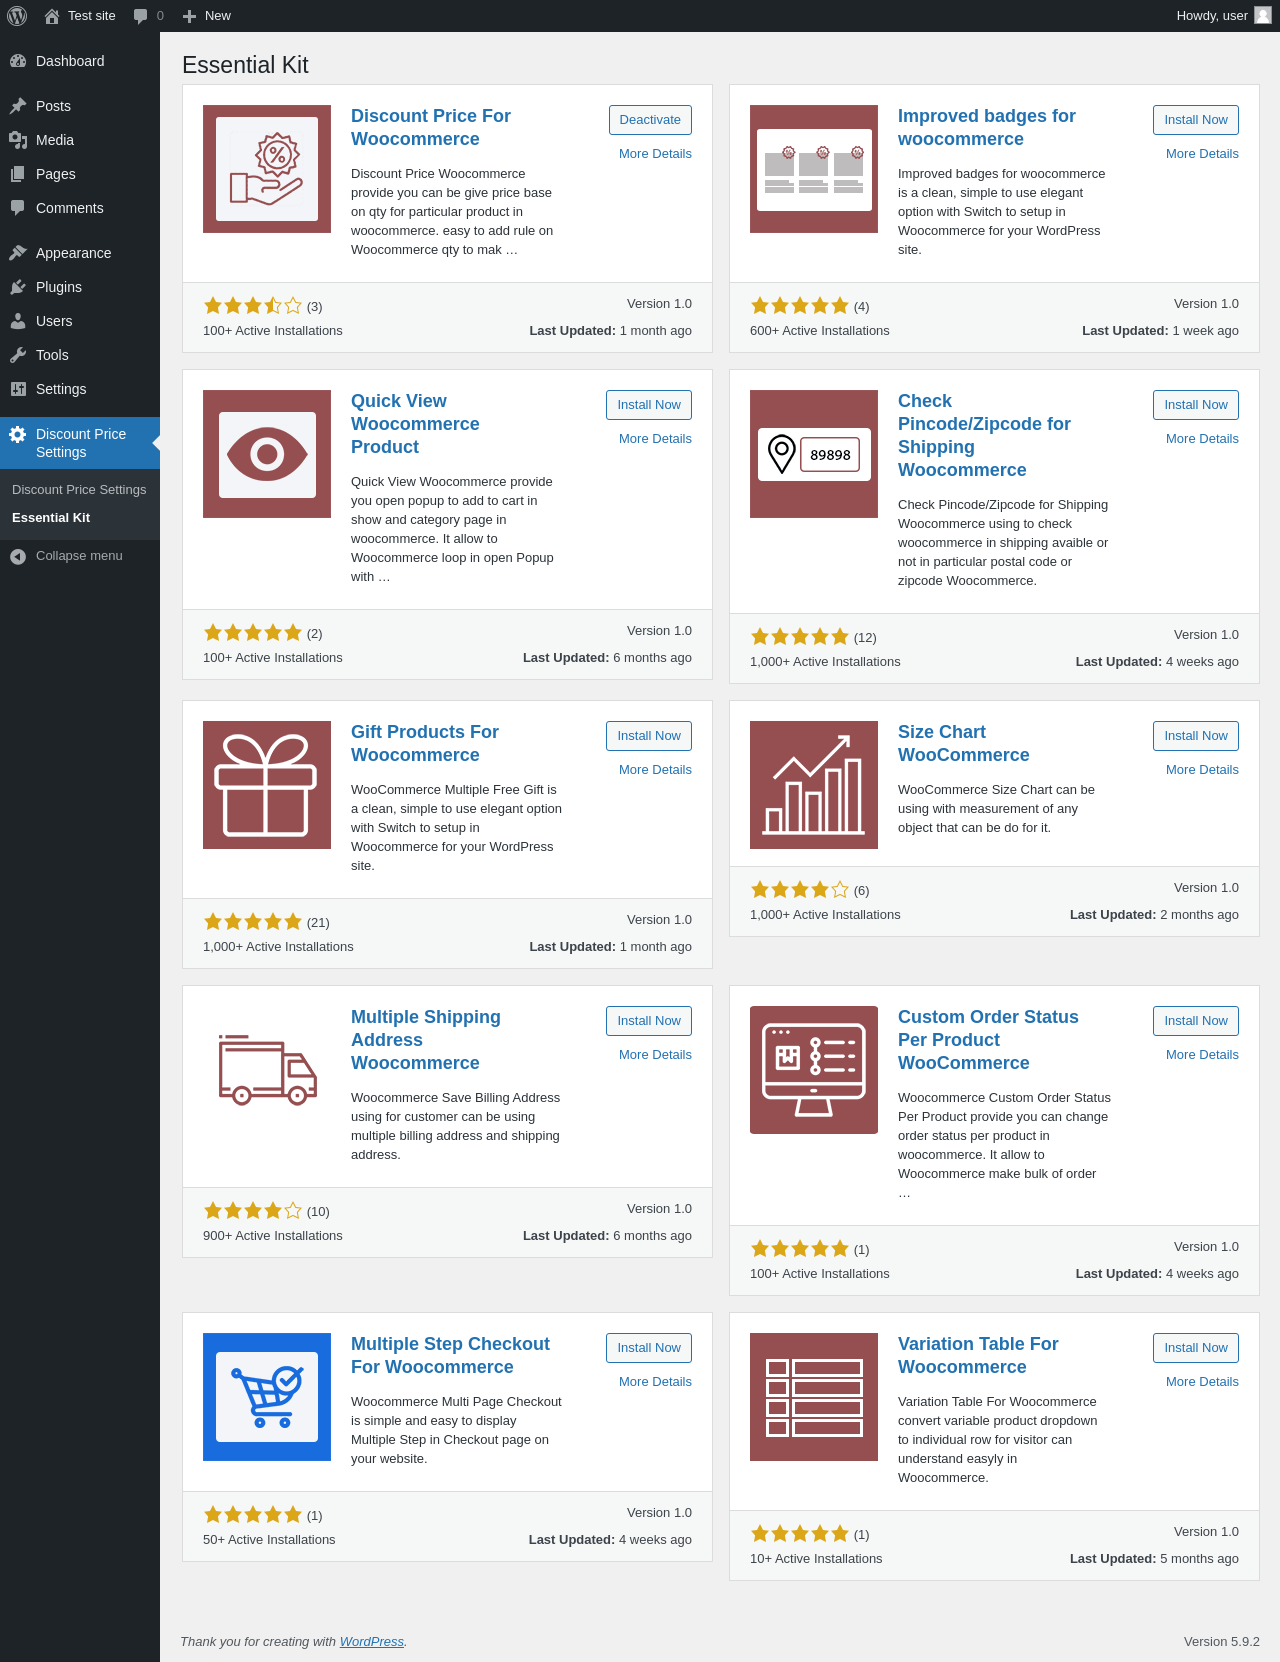Click the Posts pushpin icon

point(18,106)
